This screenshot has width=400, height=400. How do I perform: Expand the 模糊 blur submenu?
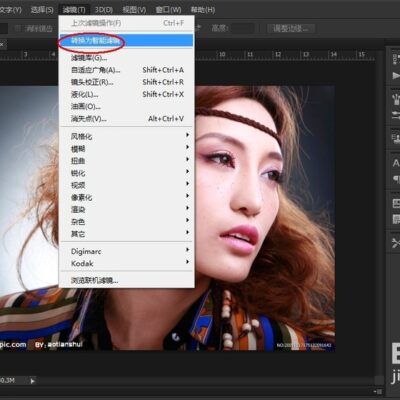(127, 148)
